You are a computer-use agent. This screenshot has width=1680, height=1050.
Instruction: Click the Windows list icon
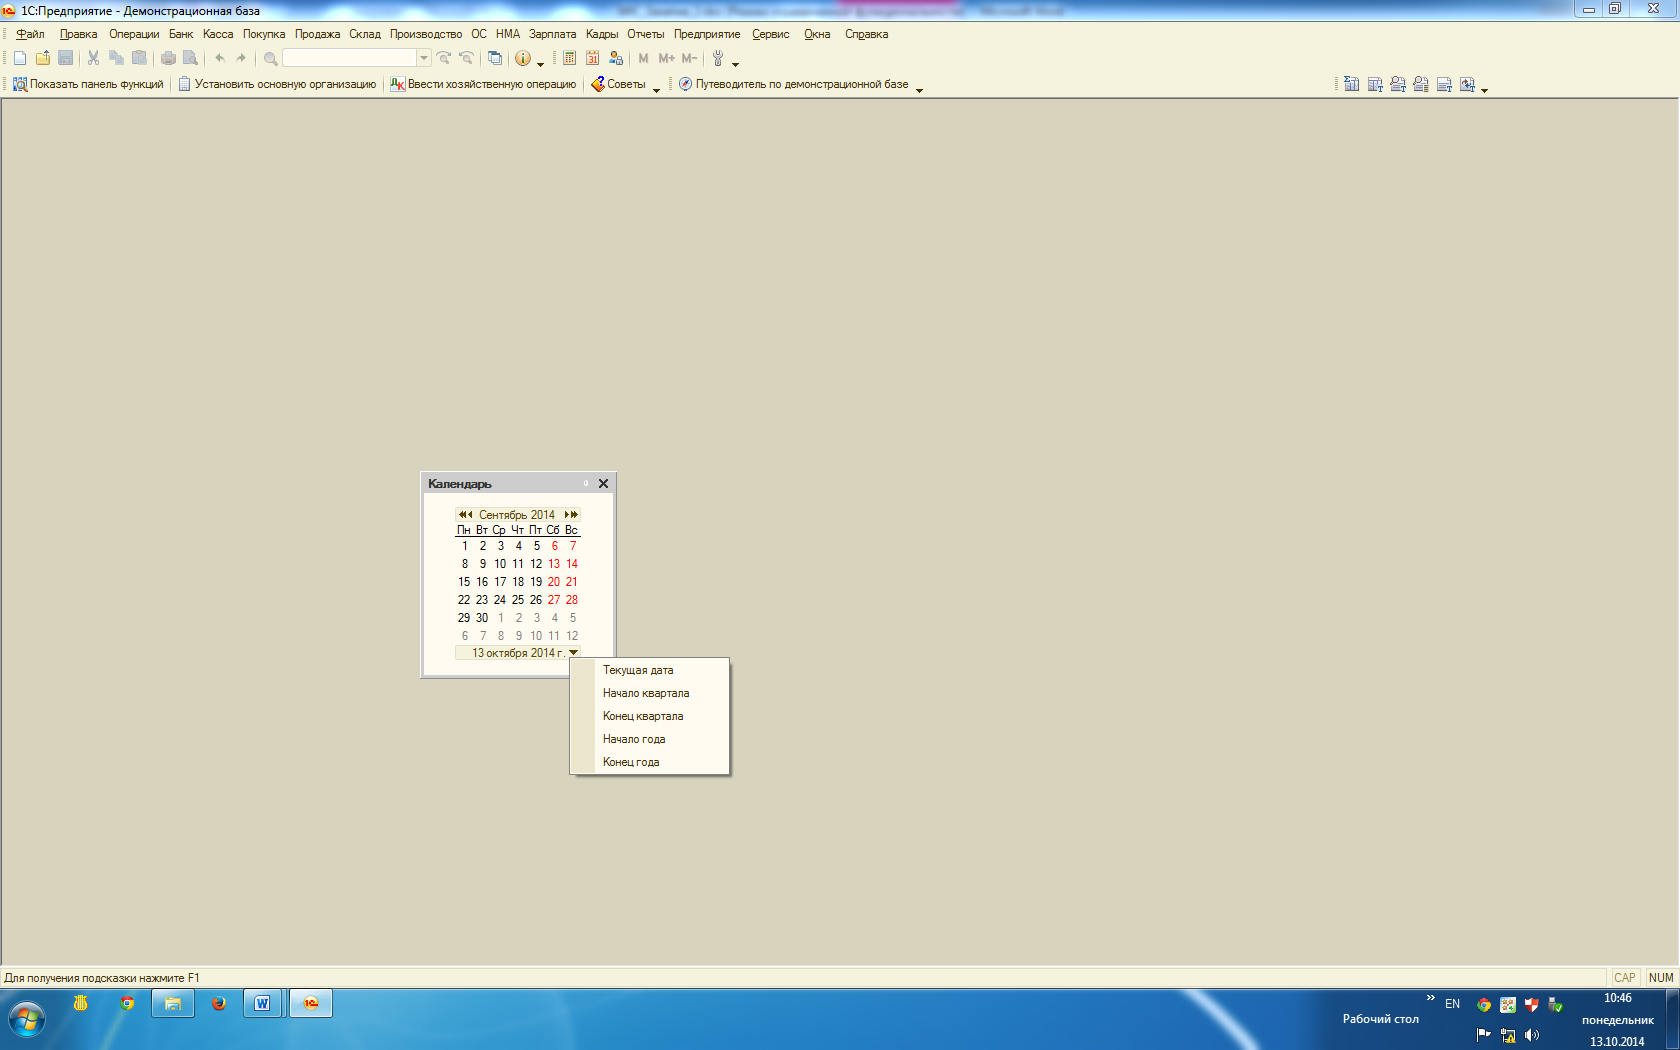coord(495,58)
